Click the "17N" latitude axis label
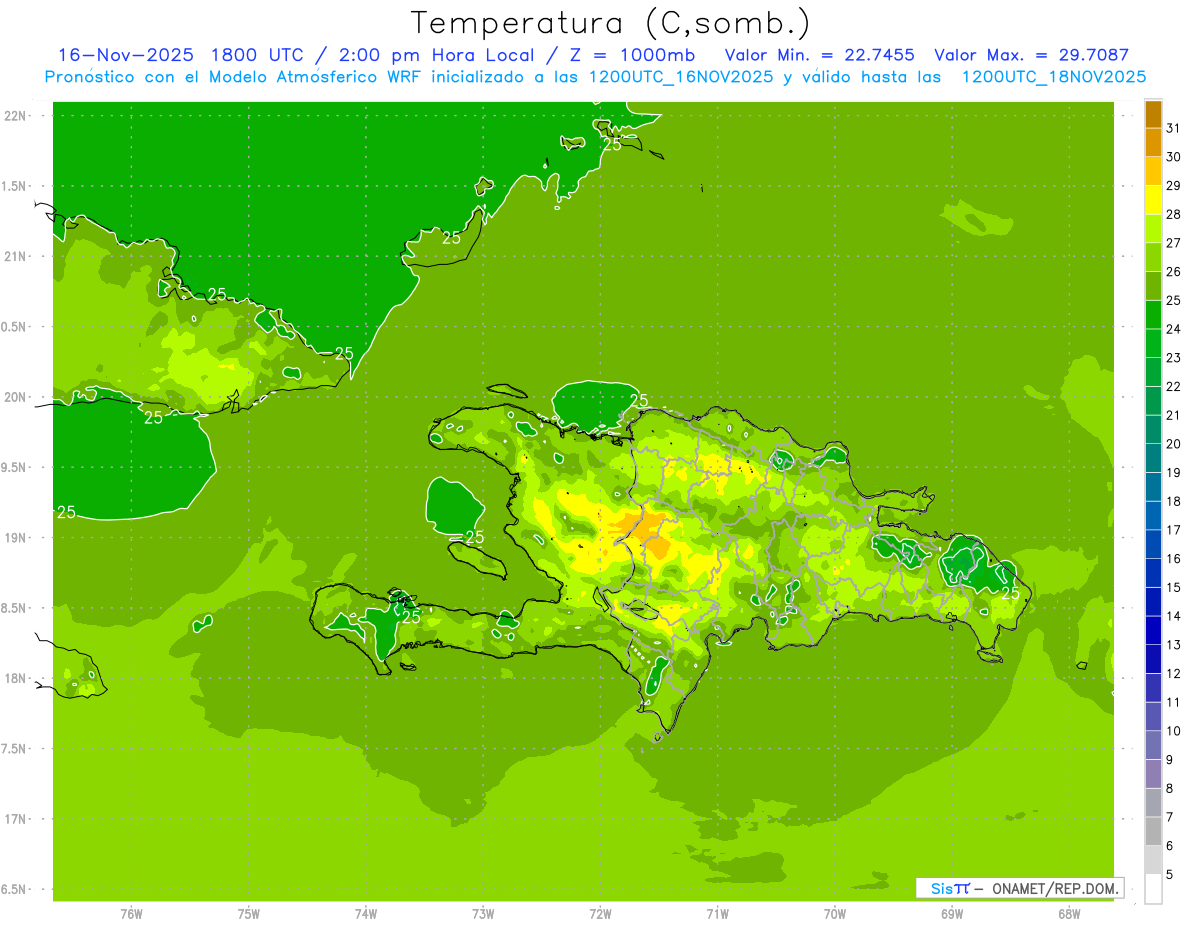Image resolution: width=1200 pixels, height=927 pixels. pos(16,819)
